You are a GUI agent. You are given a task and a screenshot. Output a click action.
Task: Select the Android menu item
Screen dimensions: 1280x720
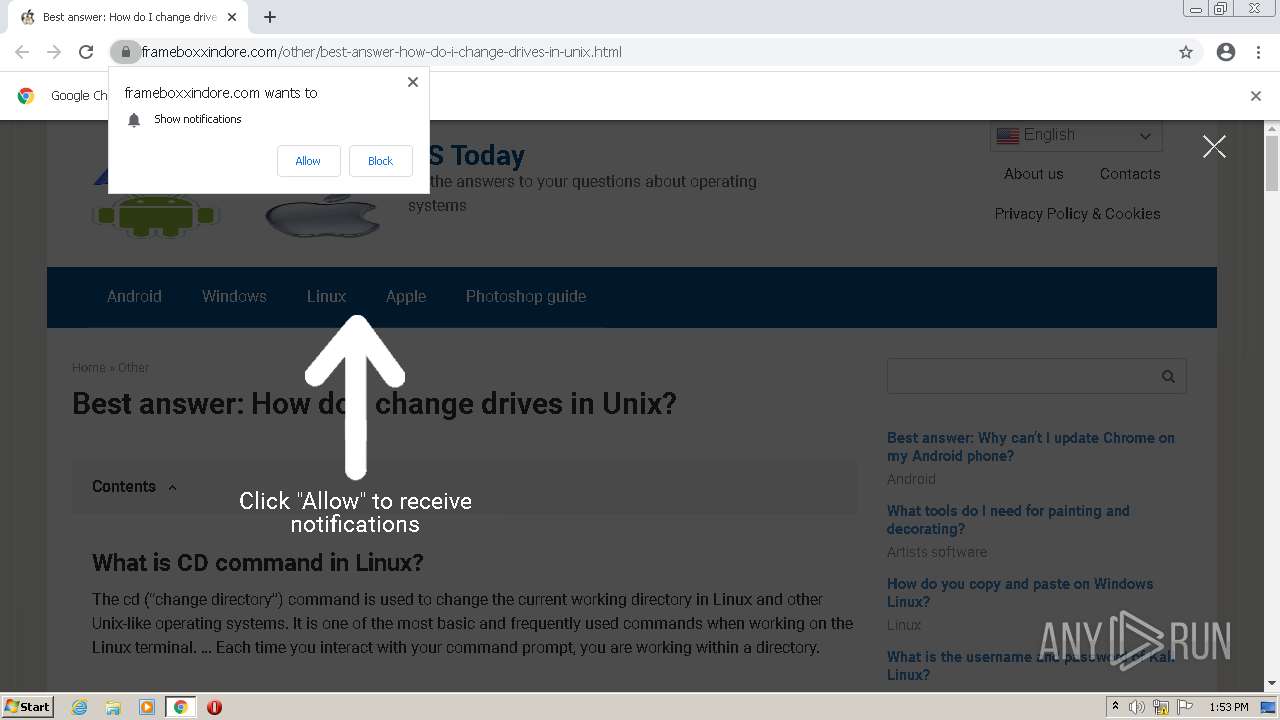pyautogui.click(x=134, y=296)
